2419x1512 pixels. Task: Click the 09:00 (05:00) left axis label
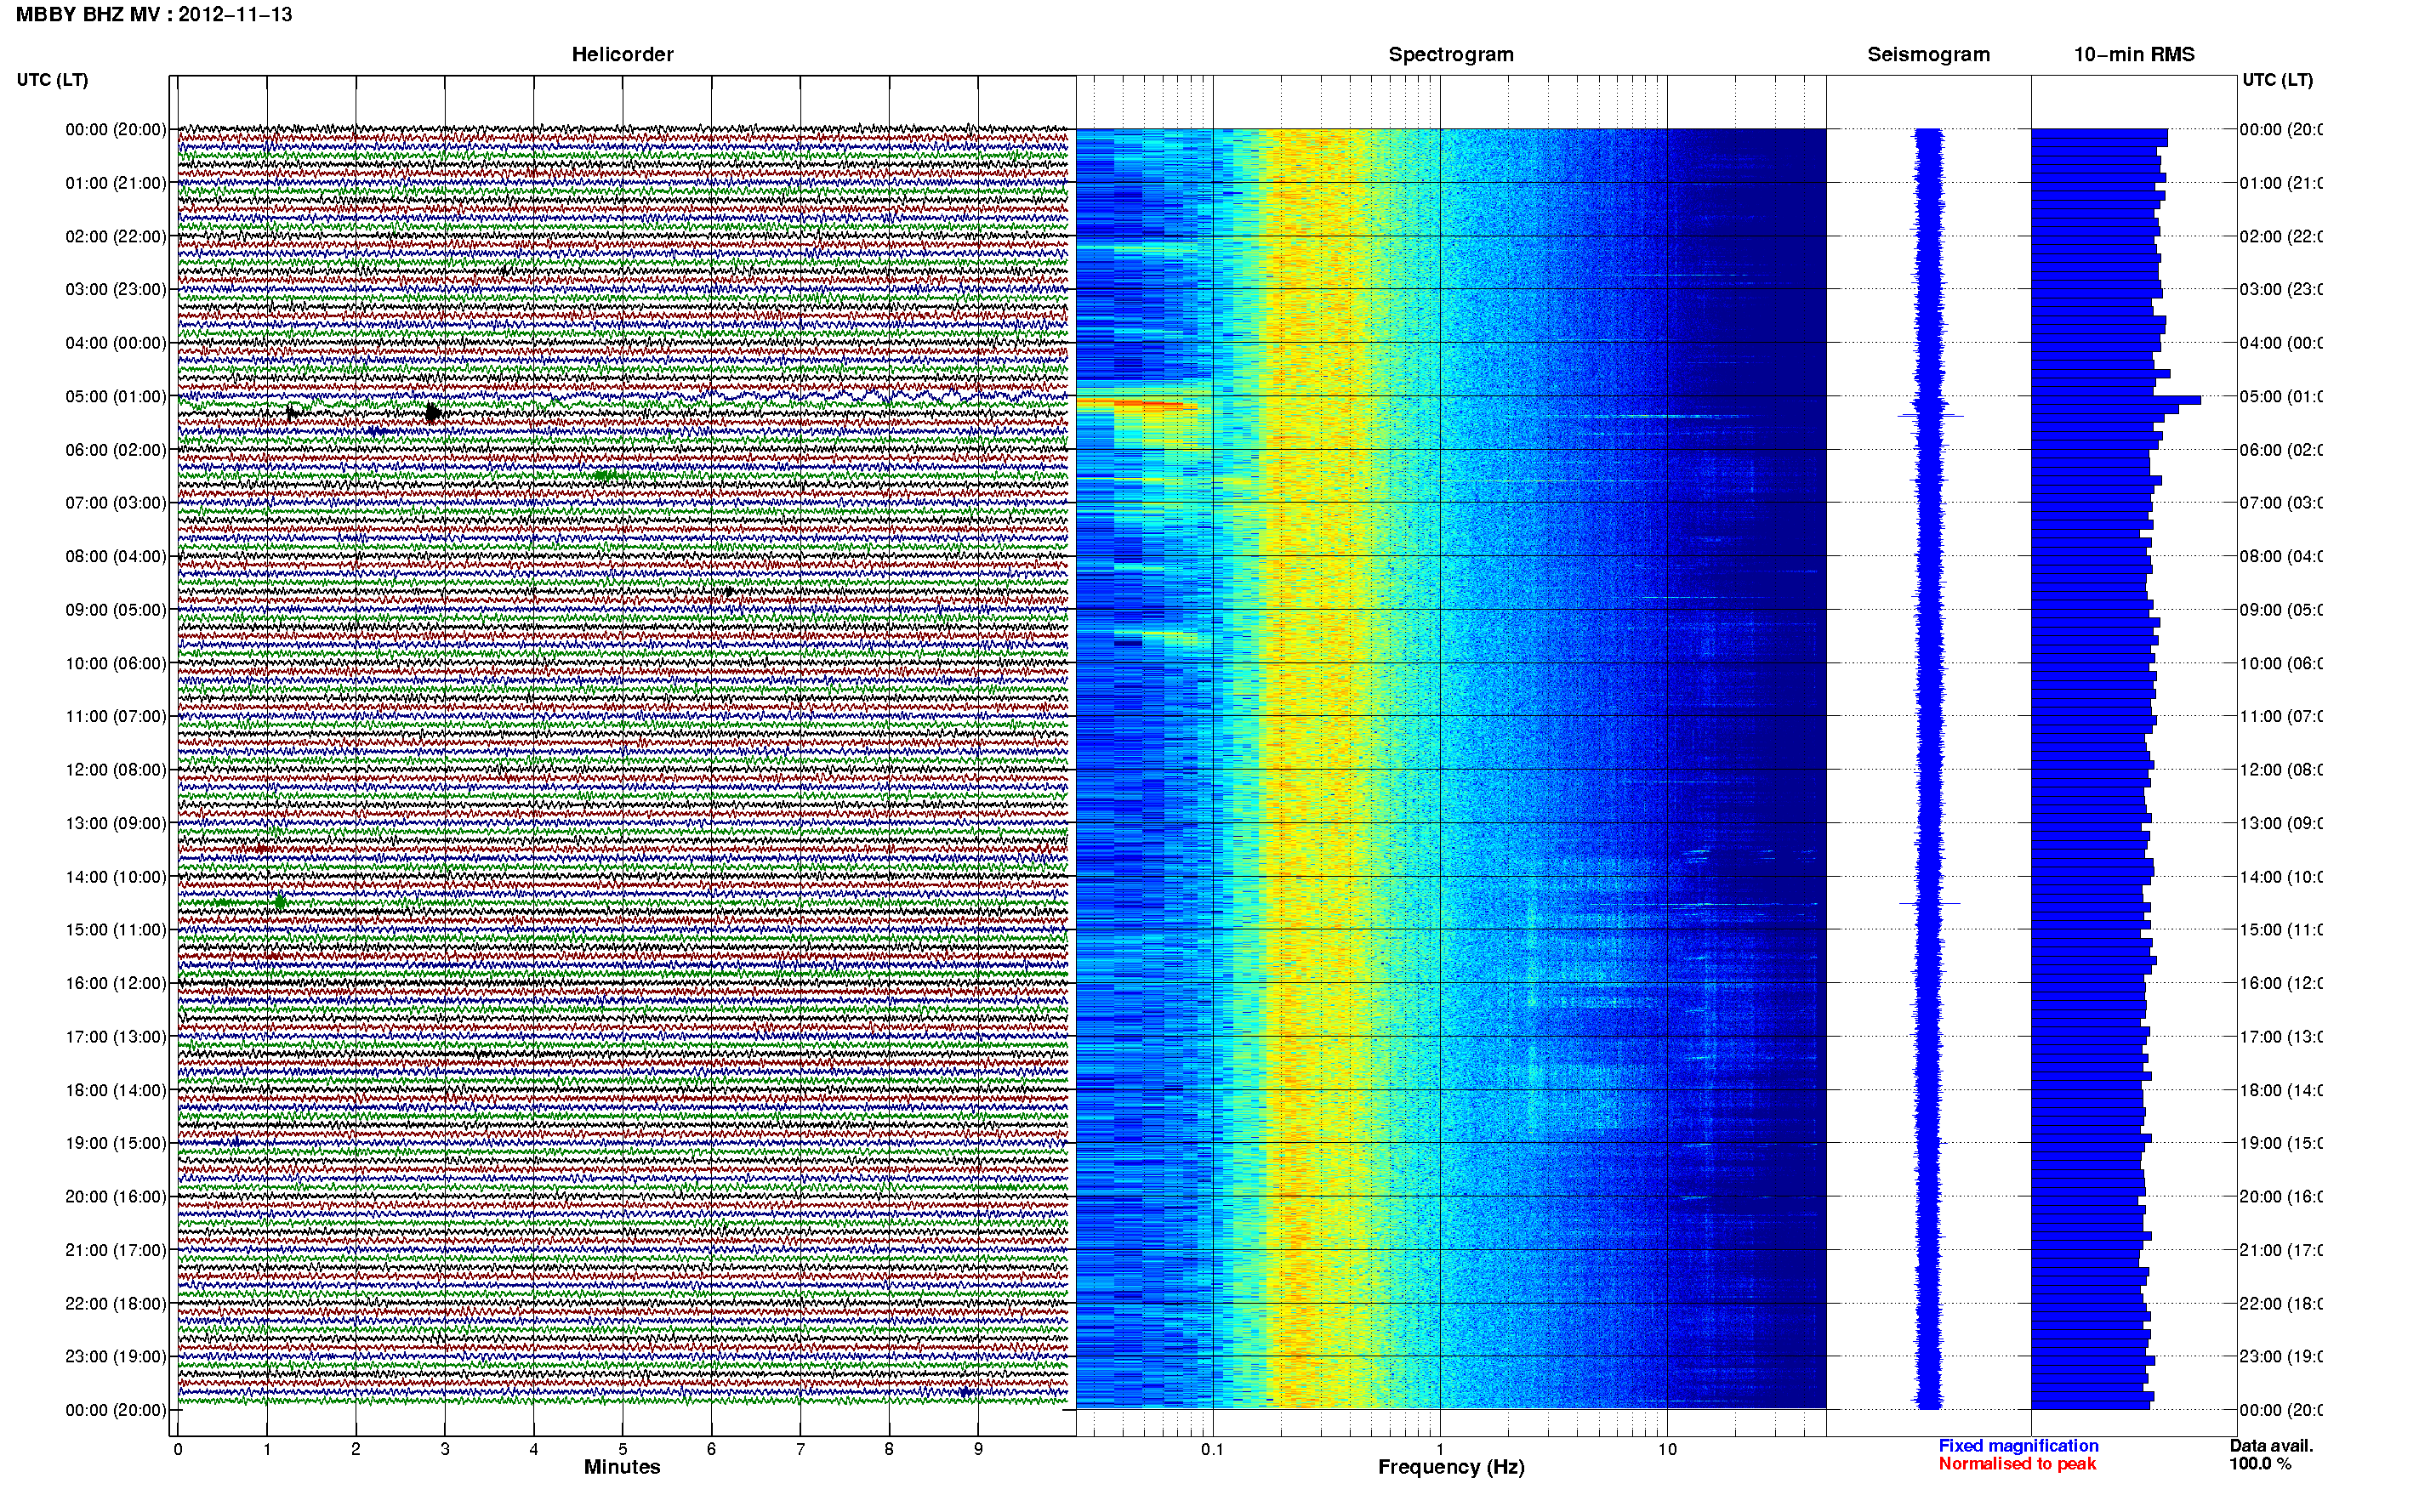click(116, 610)
